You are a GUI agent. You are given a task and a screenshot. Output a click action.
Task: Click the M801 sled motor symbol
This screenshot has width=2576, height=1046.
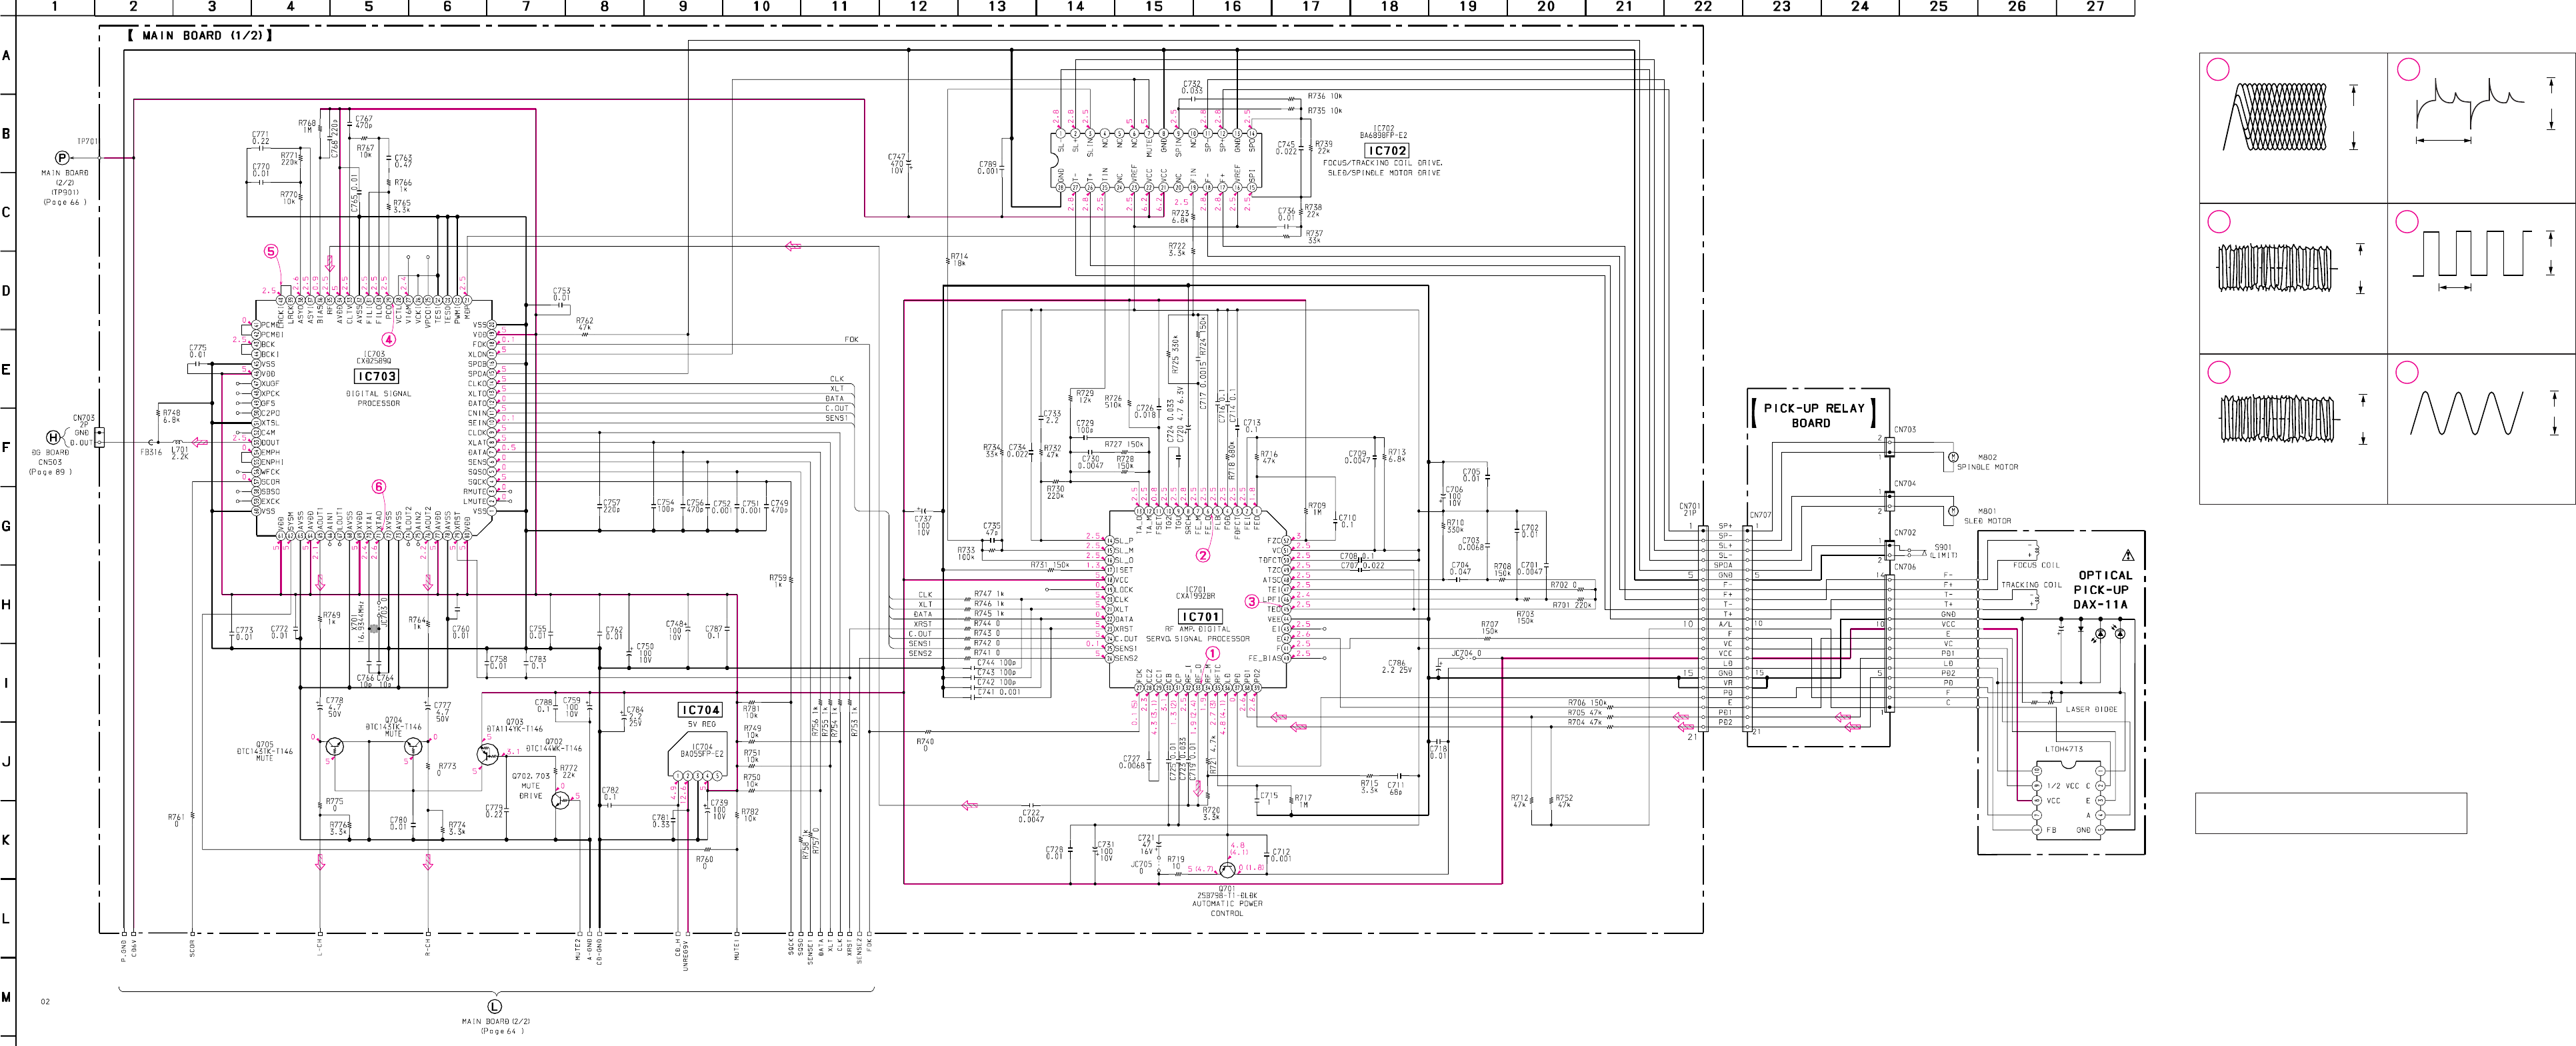1952,511
